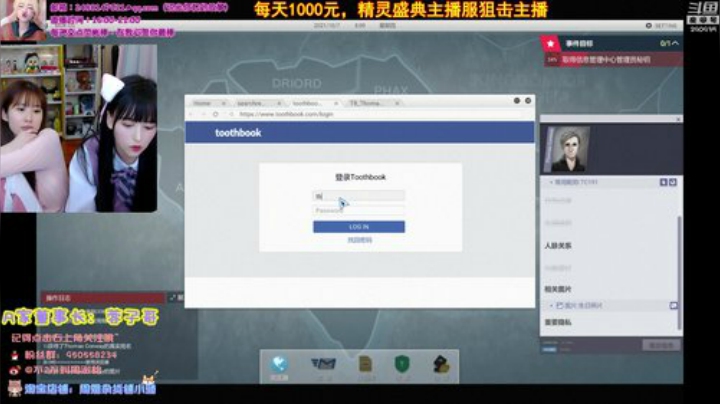The width and height of the screenshot is (720, 404).
Task: Click the browser address bar URL
Action: (x=286, y=114)
